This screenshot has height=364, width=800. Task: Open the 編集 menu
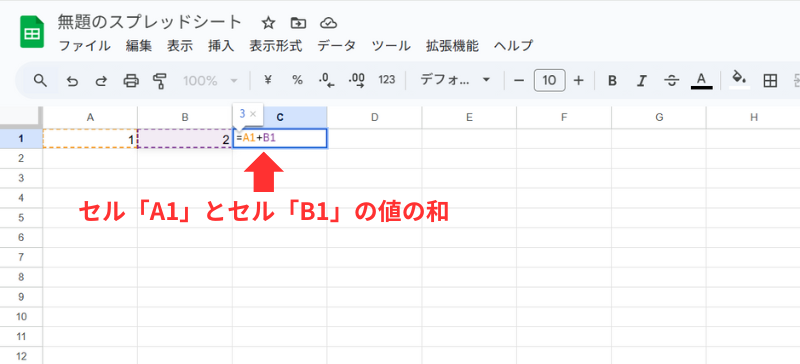[x=139, y=46]
